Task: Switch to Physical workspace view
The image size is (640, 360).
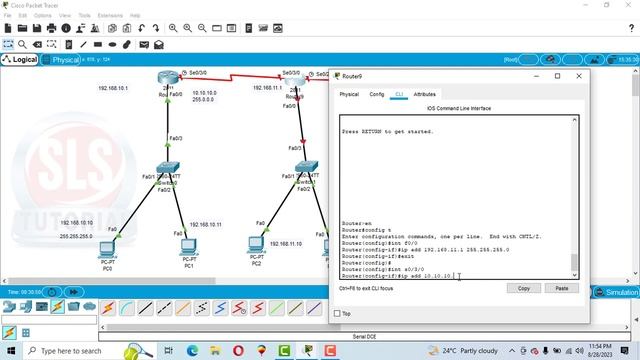Action: tap(61, 60)
